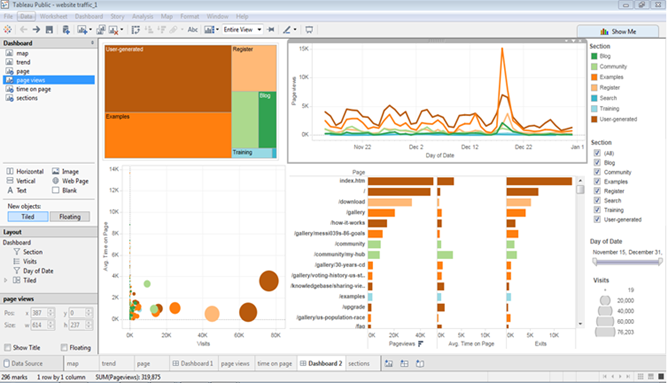Image resolution: width=668 pixels, height=383 pixels.
Task: Click the Day of Date range slider
Action: [628, 262]
